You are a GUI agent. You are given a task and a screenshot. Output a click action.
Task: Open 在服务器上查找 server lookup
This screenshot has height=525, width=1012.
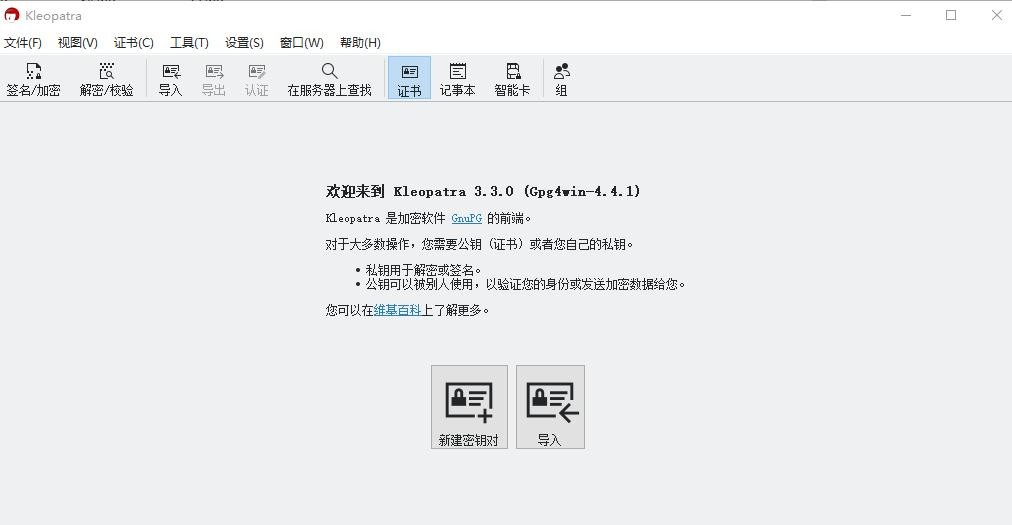(x=329, y=79)
